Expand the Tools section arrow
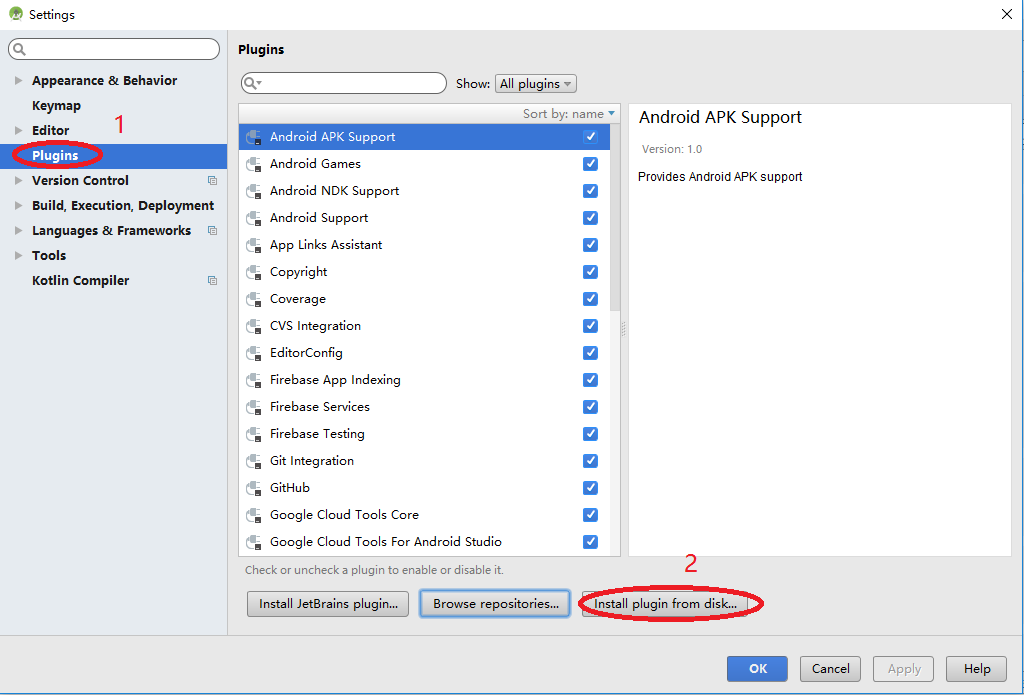The height and width of the screenshot is (695, 1024). click(x=18, y=255)
